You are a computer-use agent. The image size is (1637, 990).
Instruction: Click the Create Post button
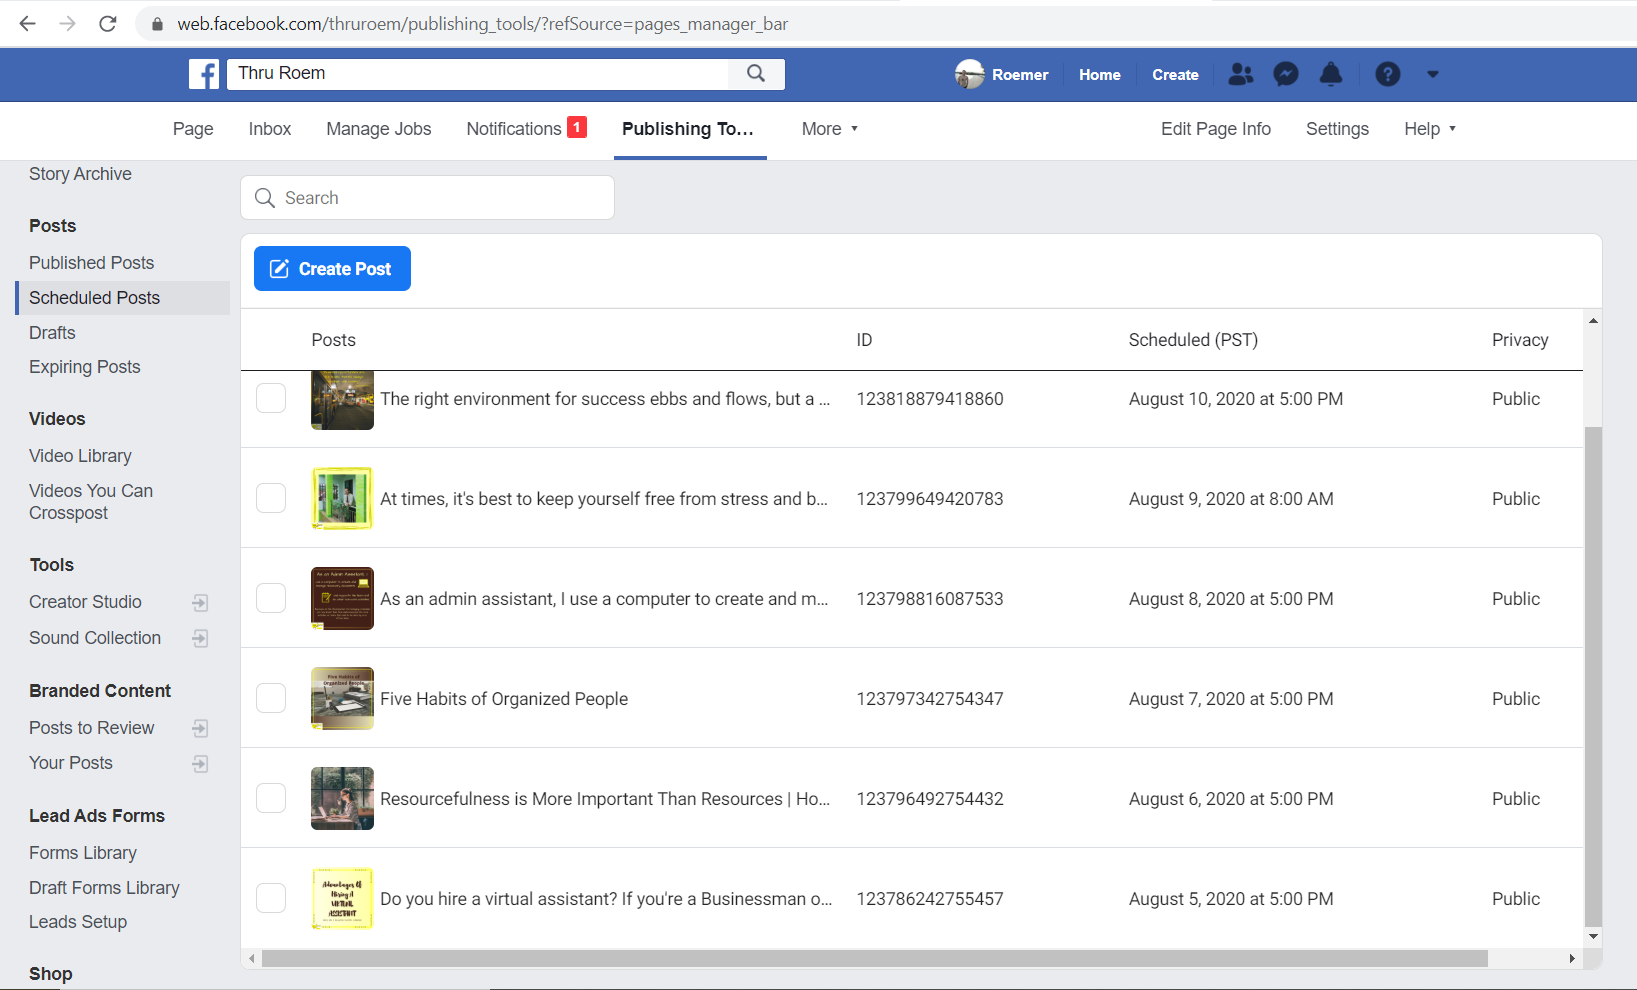coord(332,269)
